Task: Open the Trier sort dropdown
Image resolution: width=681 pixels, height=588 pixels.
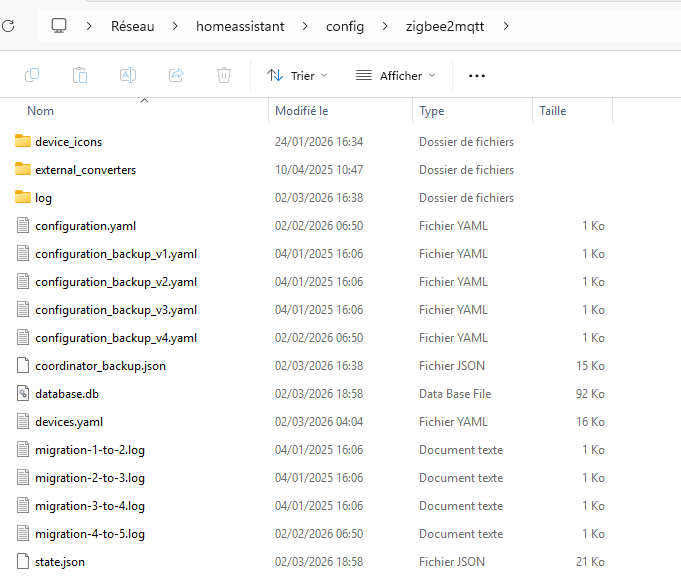Action: 297,75
